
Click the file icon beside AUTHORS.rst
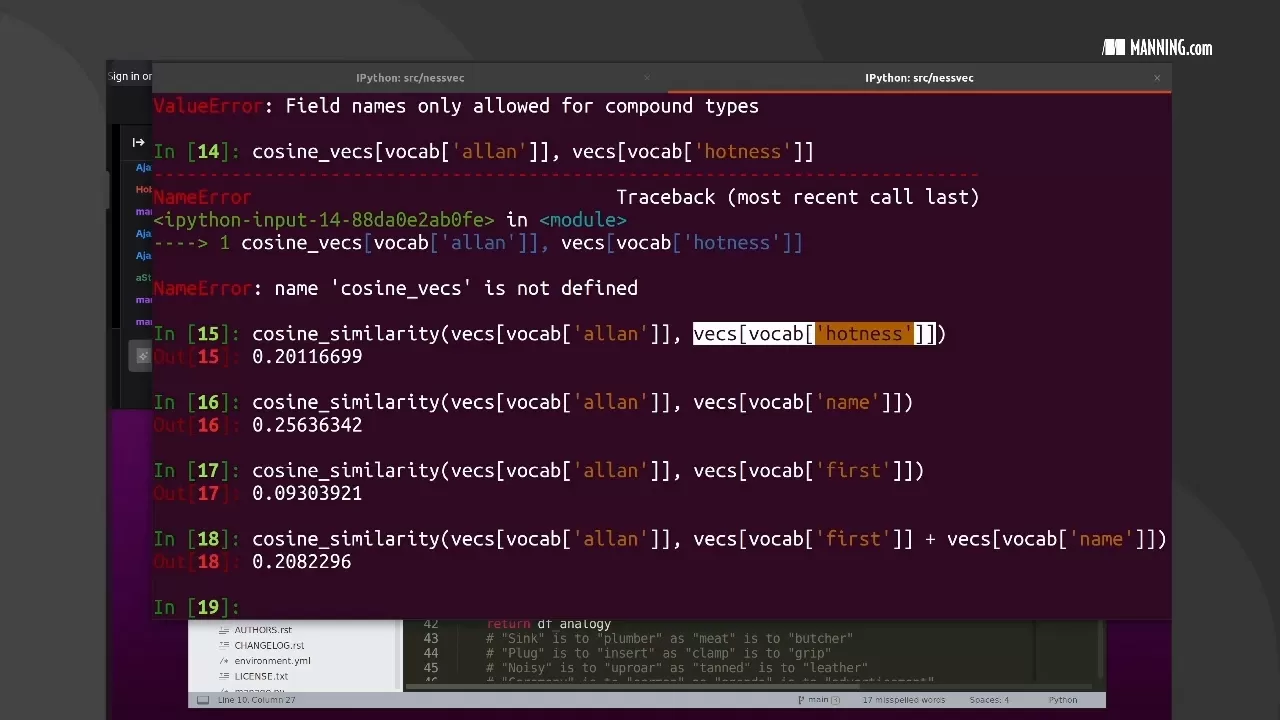click(x=225, y=629)
